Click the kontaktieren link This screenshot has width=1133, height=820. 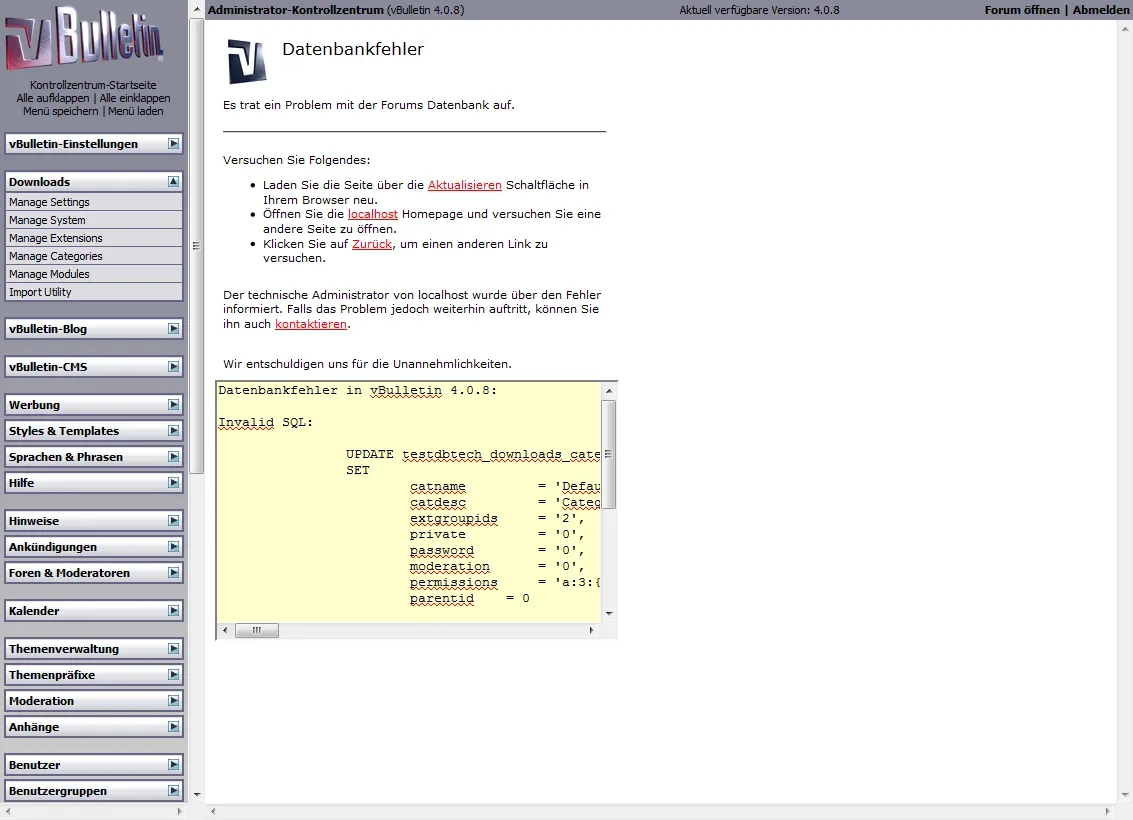pos(311,324)
